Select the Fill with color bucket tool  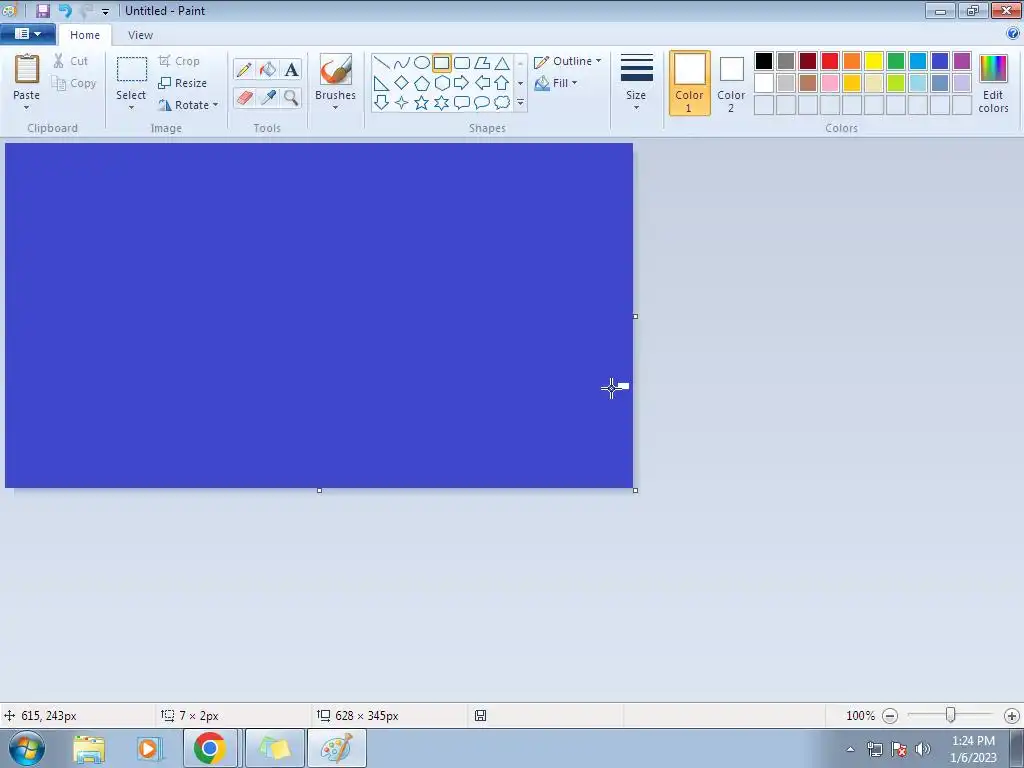267,69
